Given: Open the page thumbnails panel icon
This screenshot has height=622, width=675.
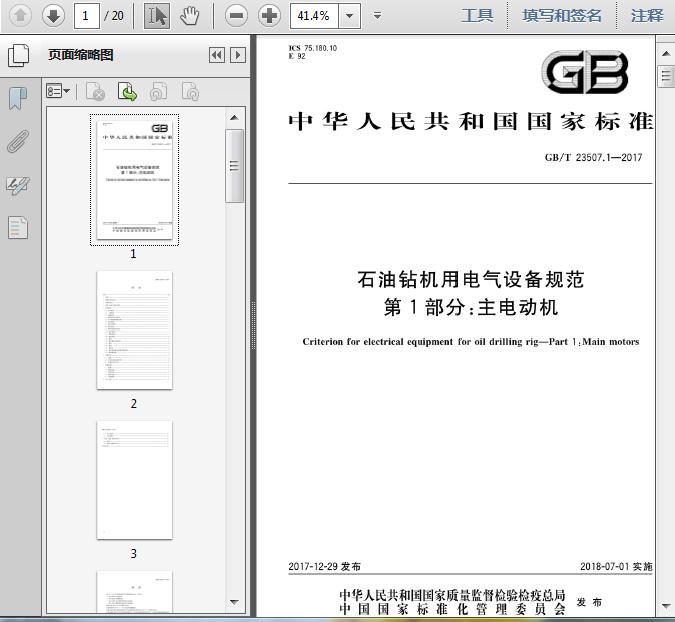Looking at the screenshot, I should 19,56.
